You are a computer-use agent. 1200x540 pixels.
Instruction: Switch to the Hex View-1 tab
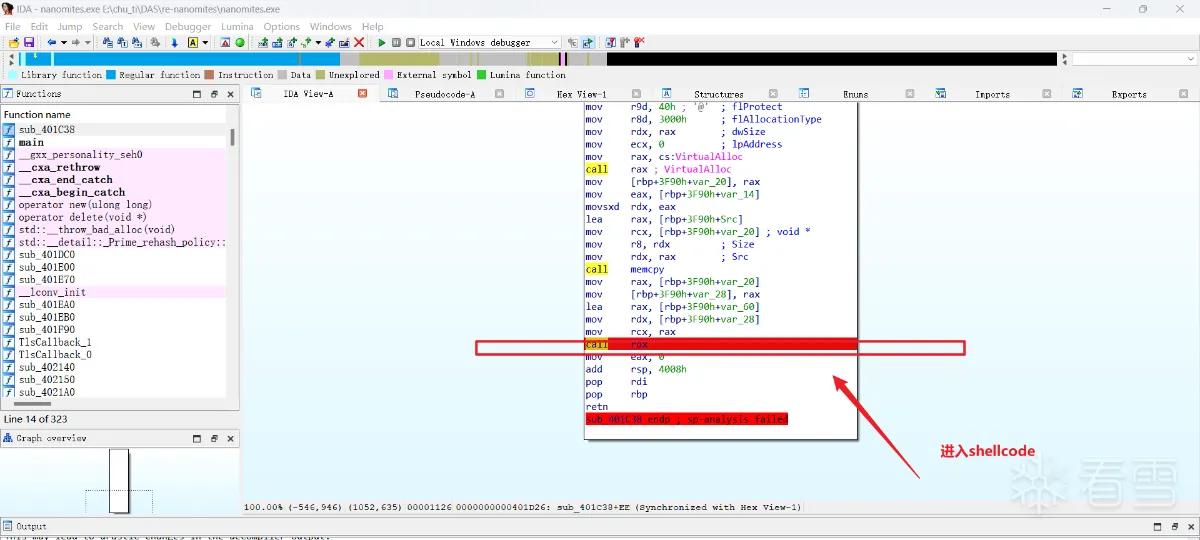[581, 94]
